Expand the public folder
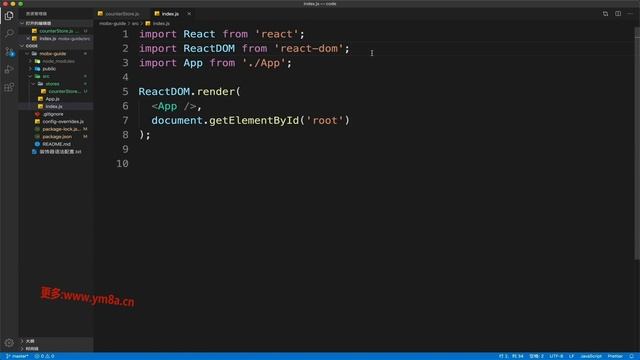 pyautogui.click(x=31, y=69)
